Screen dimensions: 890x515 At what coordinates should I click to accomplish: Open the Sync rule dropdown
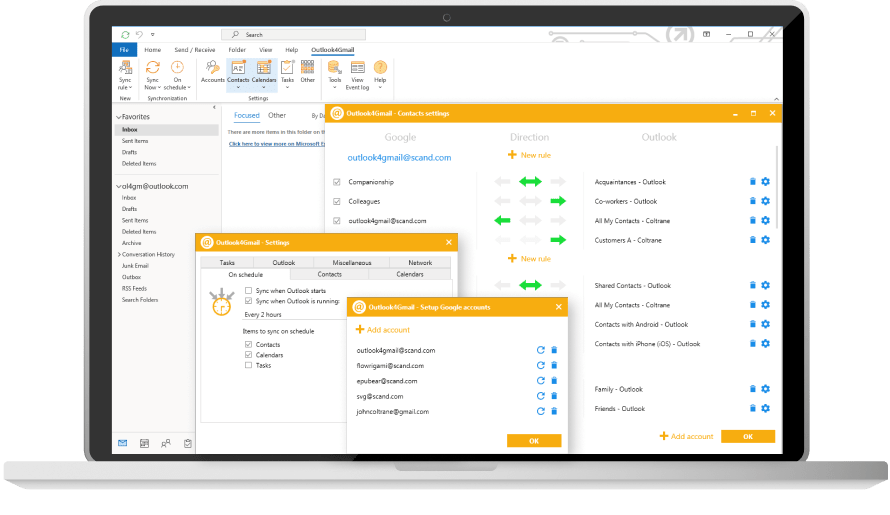[x=125, y=75]
